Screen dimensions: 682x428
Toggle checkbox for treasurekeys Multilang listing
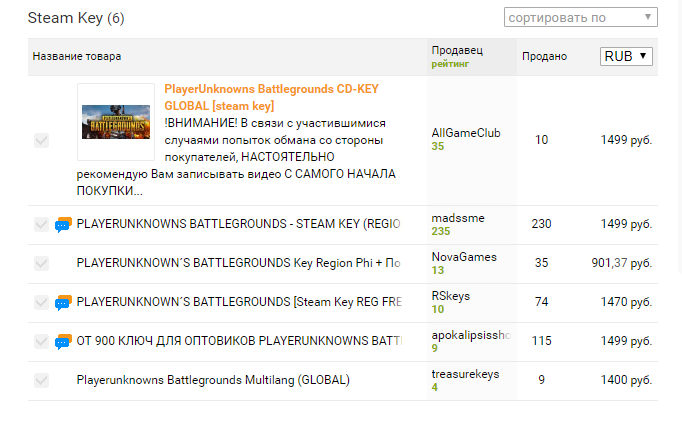(41, 380)
